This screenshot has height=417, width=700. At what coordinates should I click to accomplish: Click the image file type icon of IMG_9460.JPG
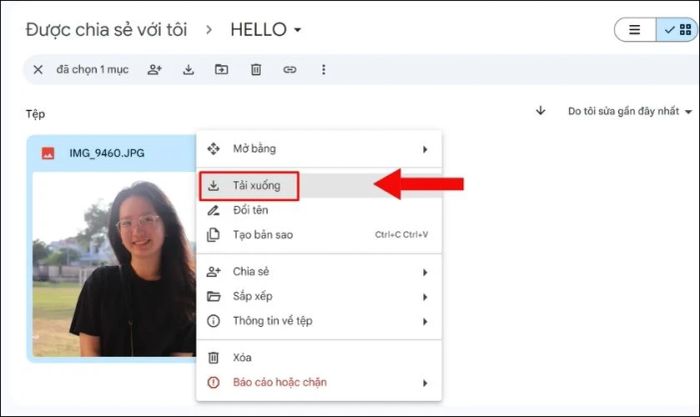[48, 153]
